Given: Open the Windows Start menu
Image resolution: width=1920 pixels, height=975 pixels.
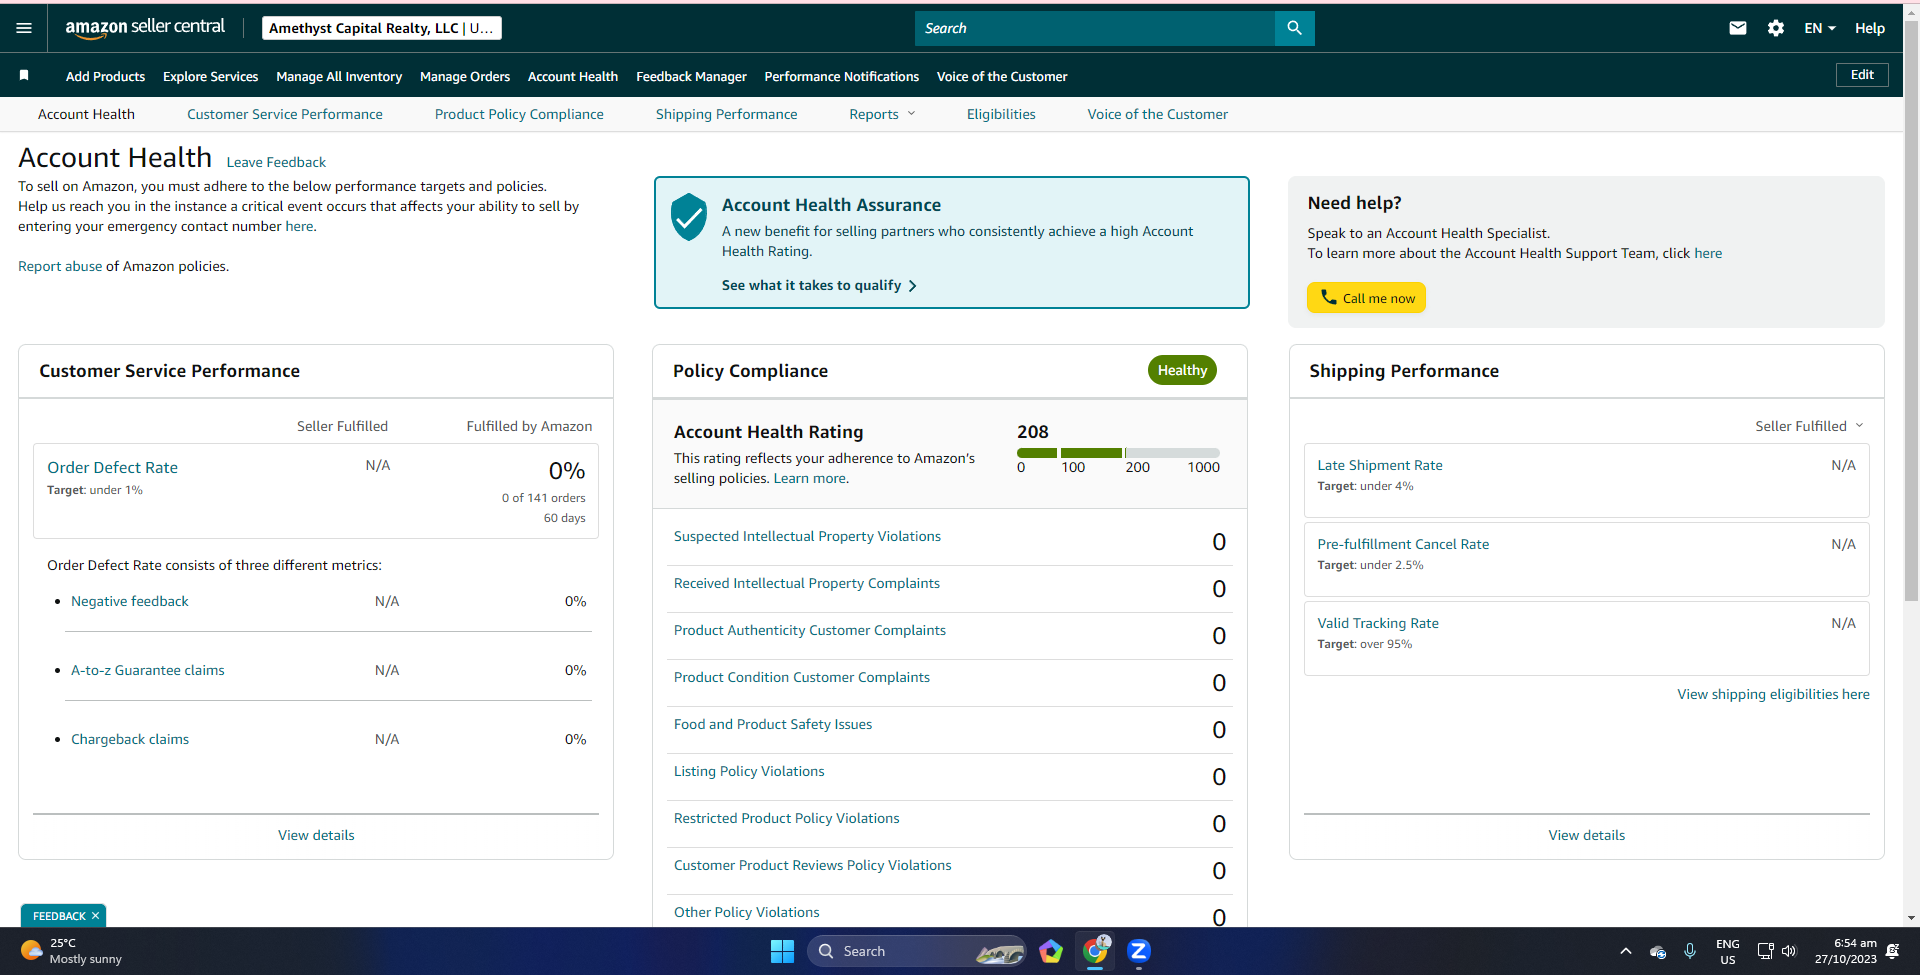Looking at the screenshot, I should click(x=782, y=951).
